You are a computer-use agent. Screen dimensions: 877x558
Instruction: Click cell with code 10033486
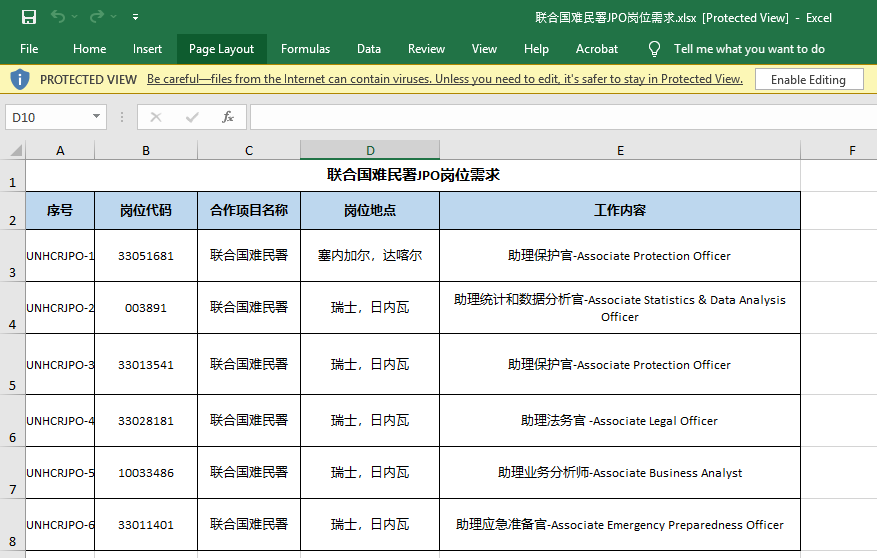point(146,472)
